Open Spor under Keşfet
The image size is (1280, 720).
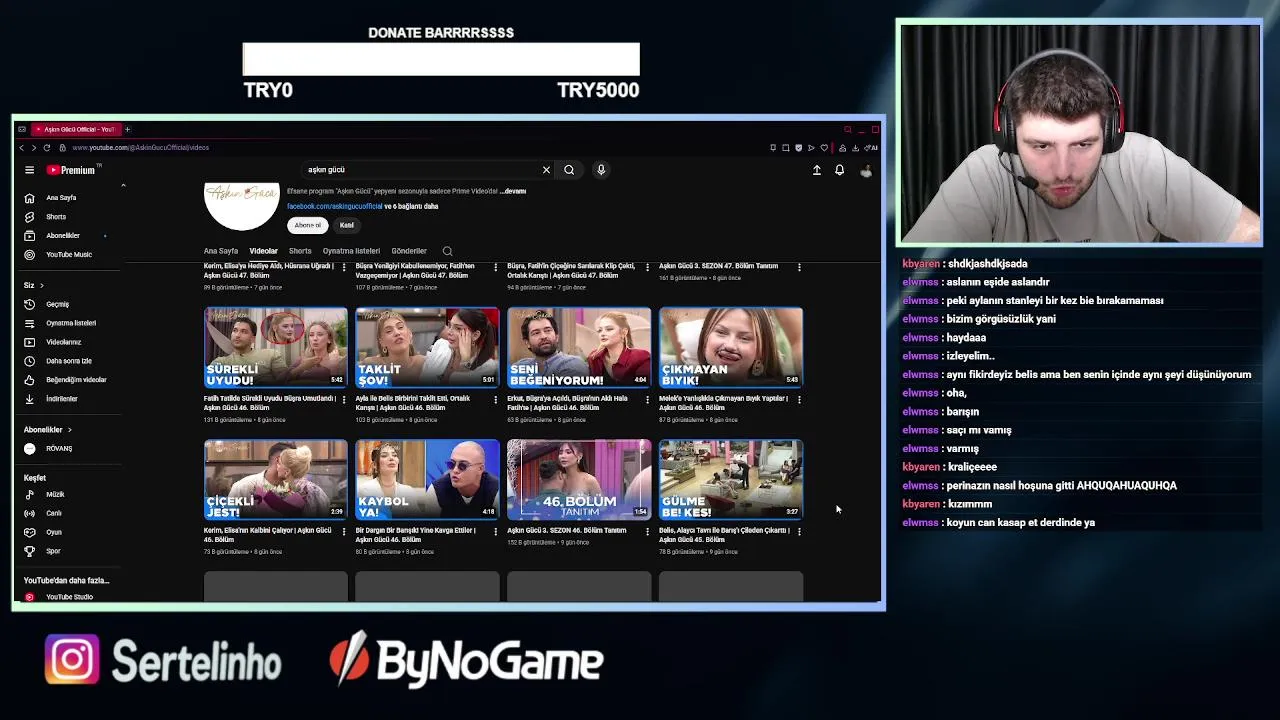click(53, 552)
